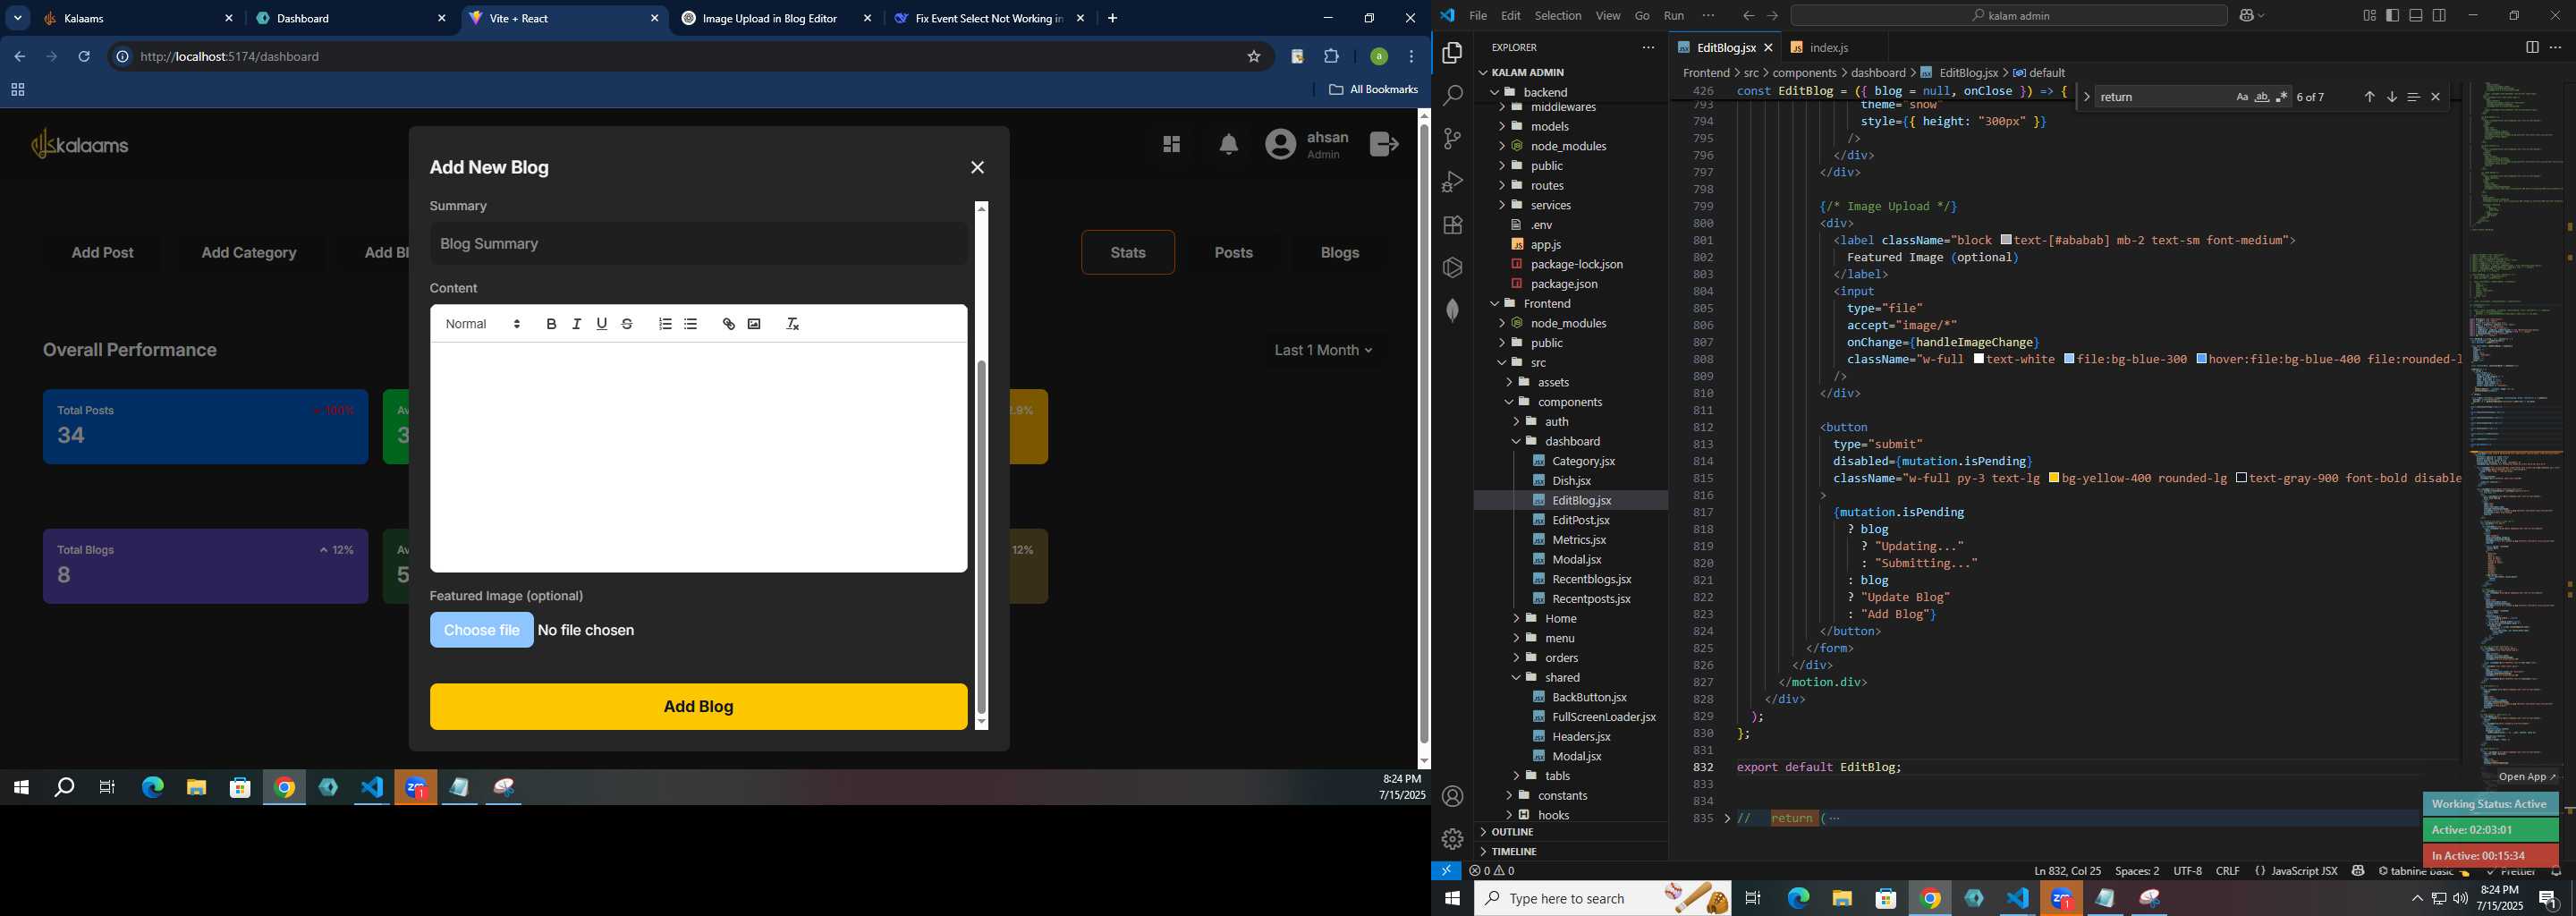Open Run and Debug view in VS Code
Viewport: 2576px width, 916px height.
[x=1453, y=182]
